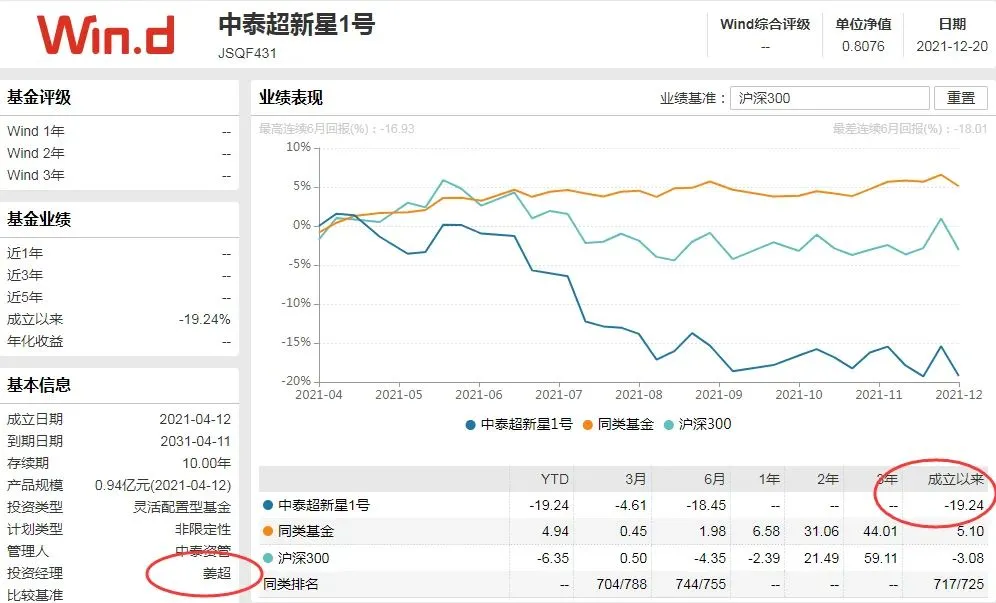Click the teal dot beside 沪深300 table row

click(x=268, y=558)
